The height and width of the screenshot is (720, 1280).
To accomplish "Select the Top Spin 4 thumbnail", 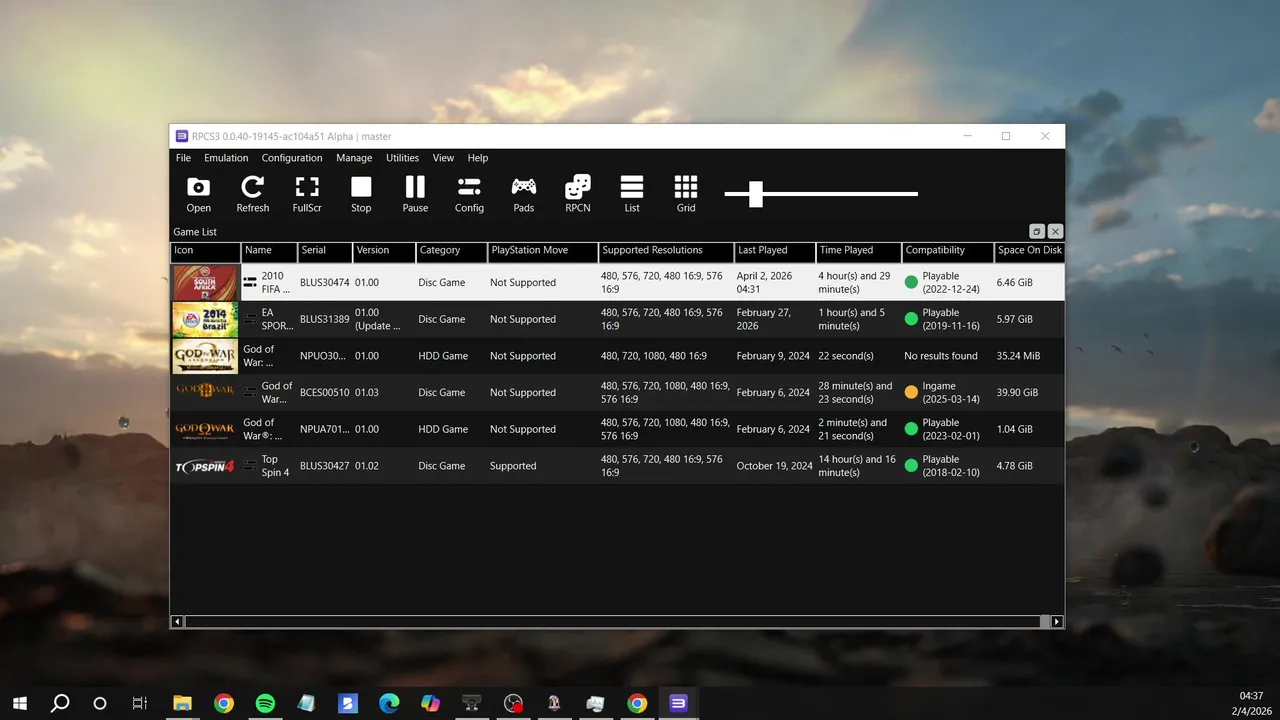I will tap(205, 466).
